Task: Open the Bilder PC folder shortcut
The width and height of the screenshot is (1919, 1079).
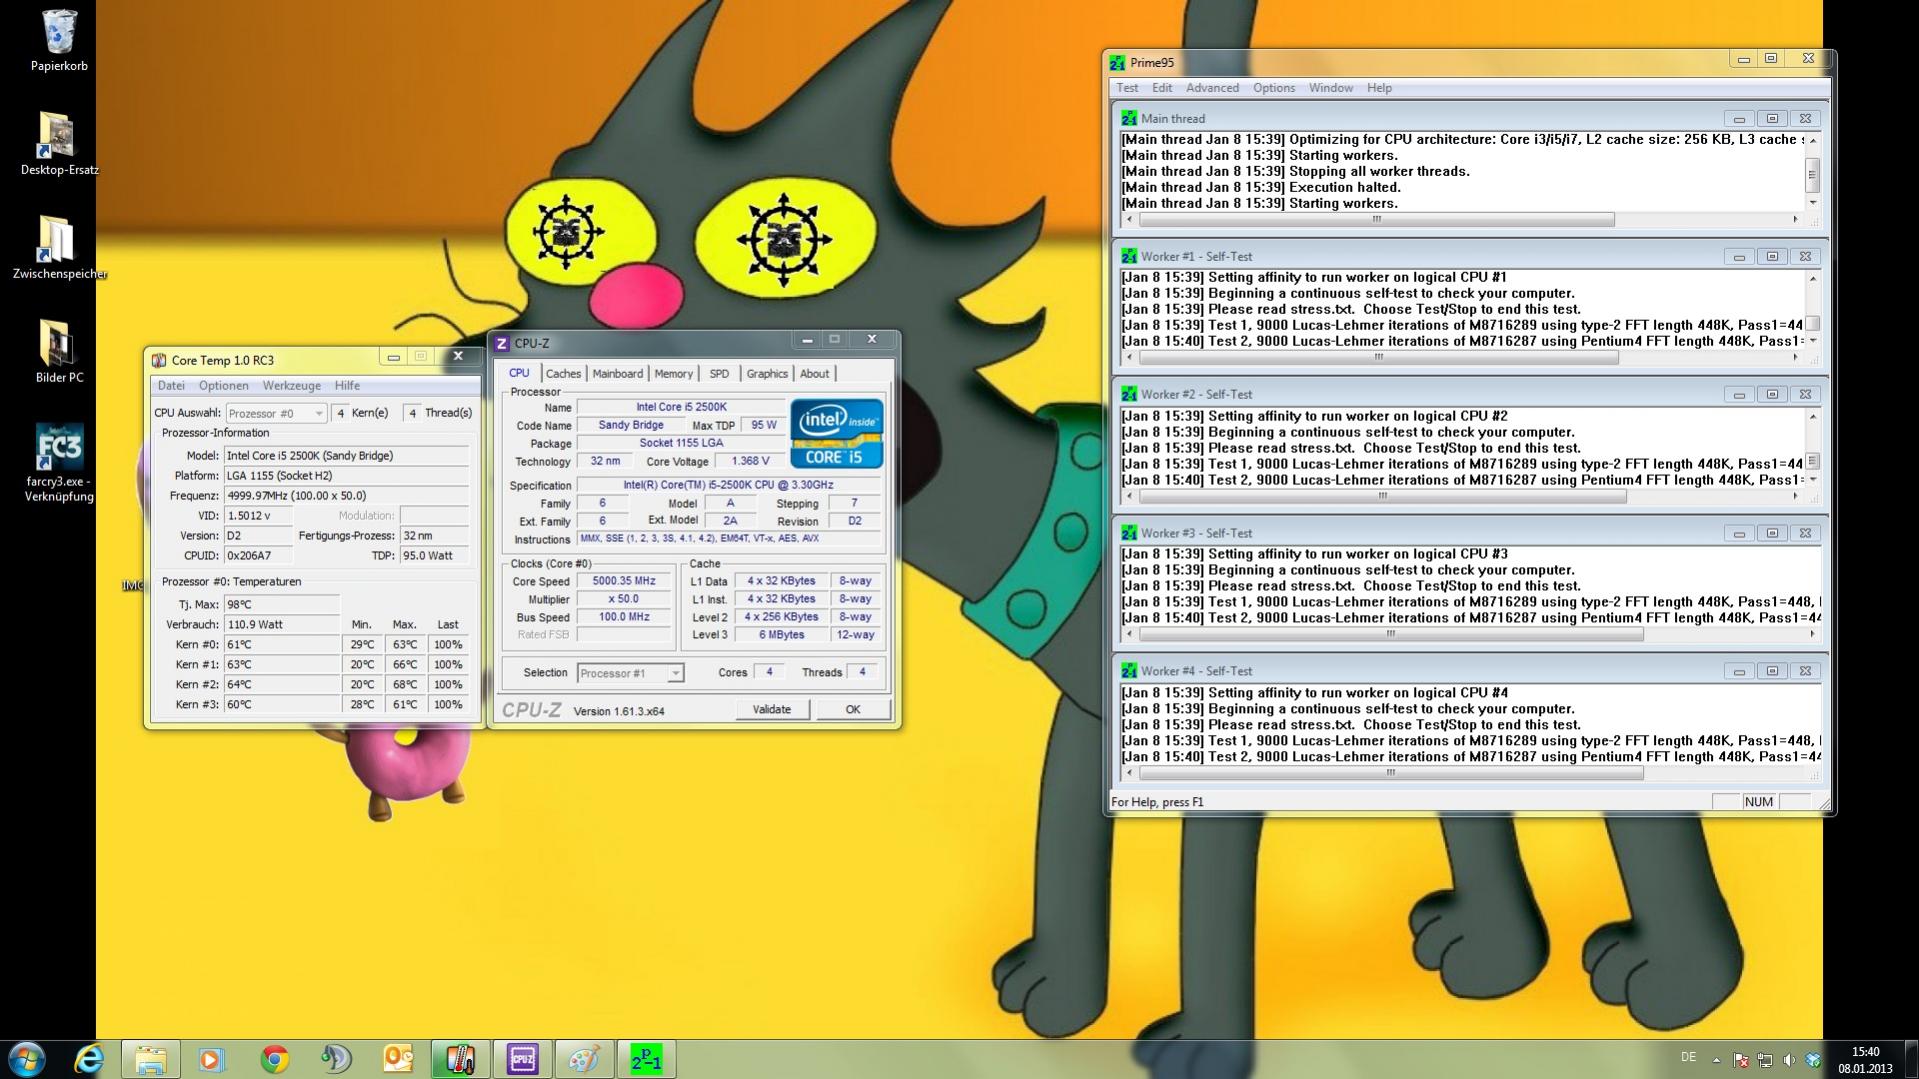Action: 57,344
